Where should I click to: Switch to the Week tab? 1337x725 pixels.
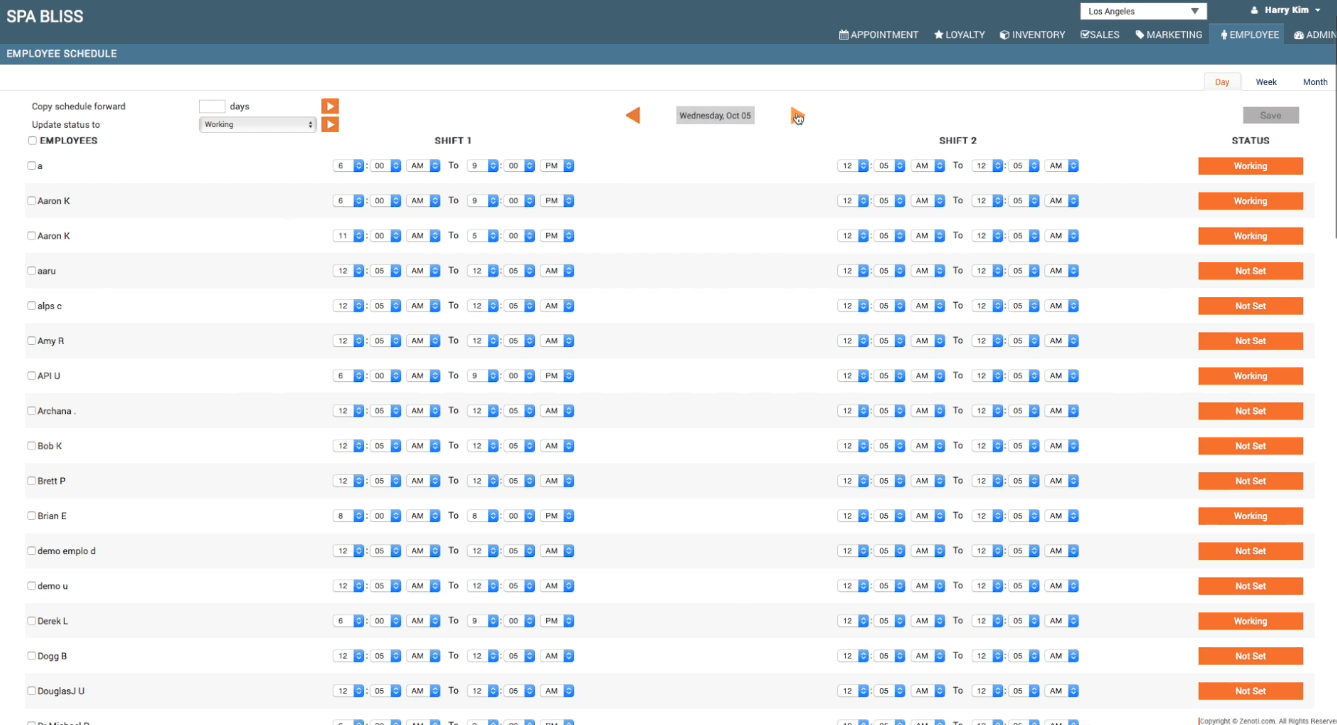tap(1266, 82)
